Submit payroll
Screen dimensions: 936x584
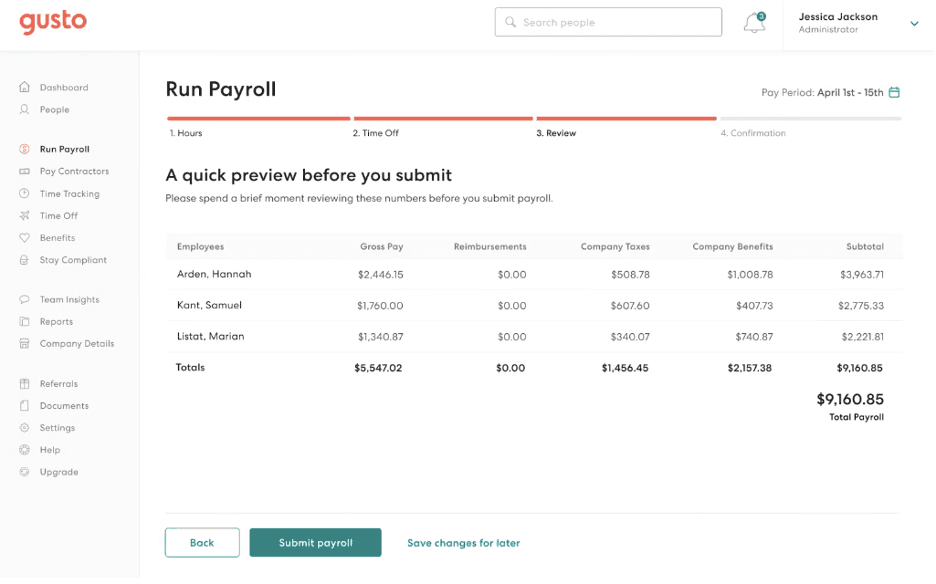coord(315,542)
